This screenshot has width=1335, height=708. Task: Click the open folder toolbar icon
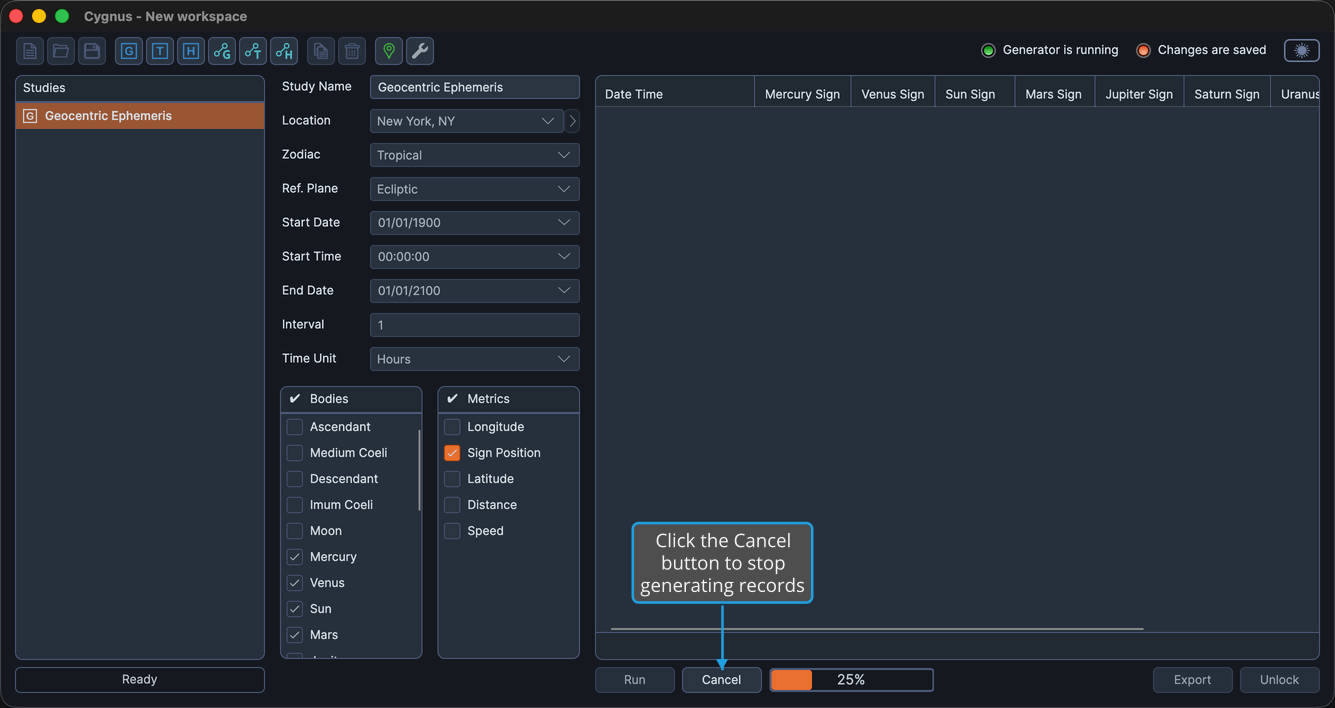(x=61, y=51)
